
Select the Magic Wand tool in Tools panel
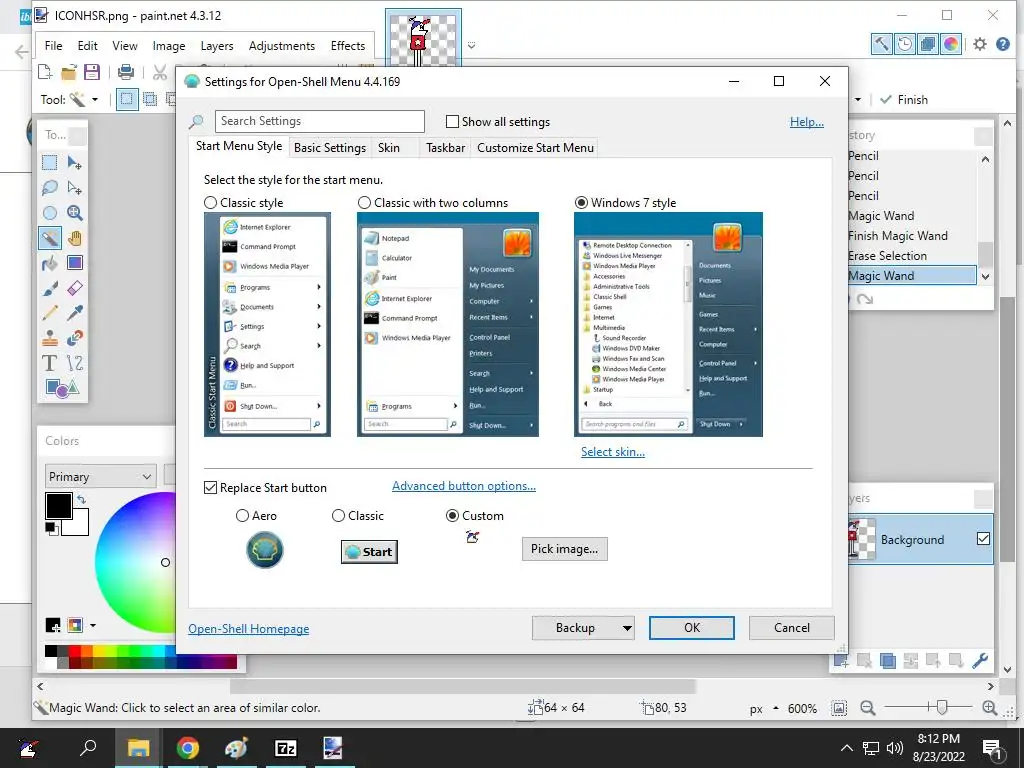pos(50,238)
